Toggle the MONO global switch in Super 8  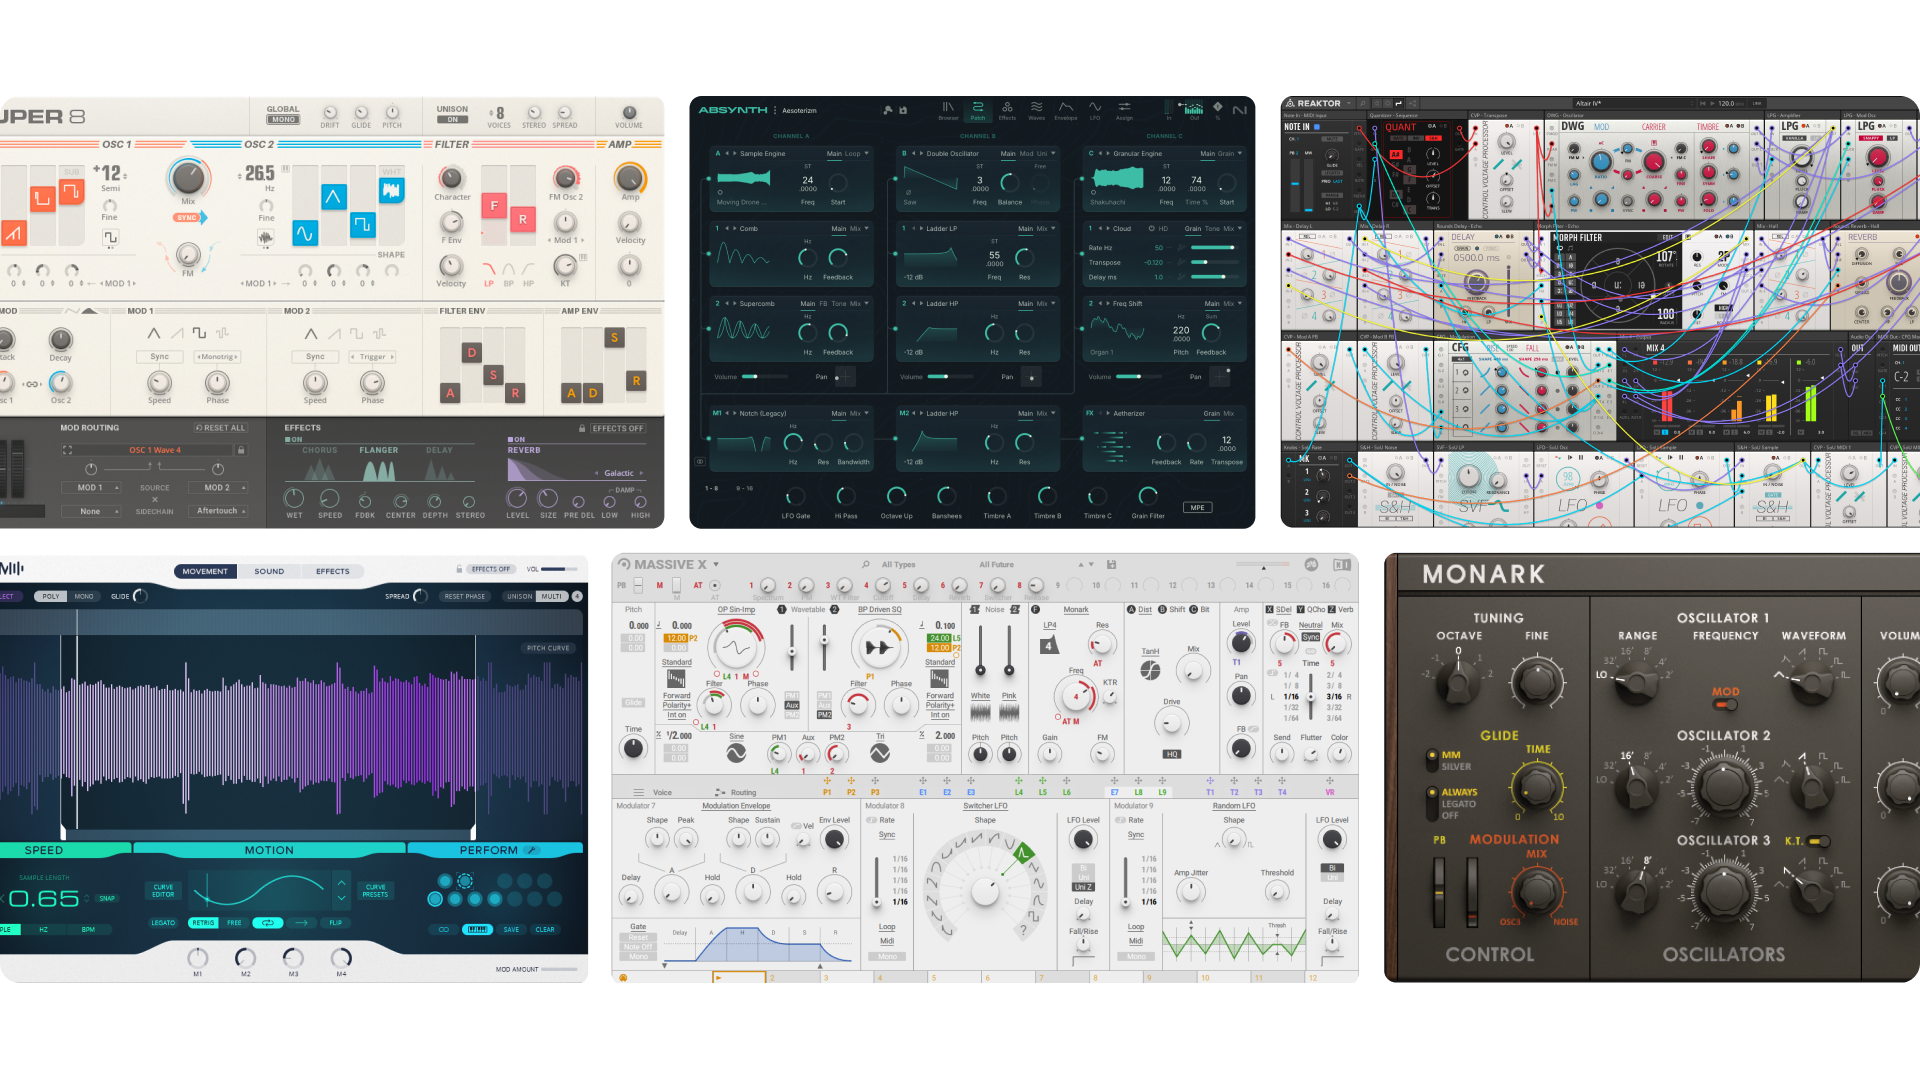[x=283, y=119]
